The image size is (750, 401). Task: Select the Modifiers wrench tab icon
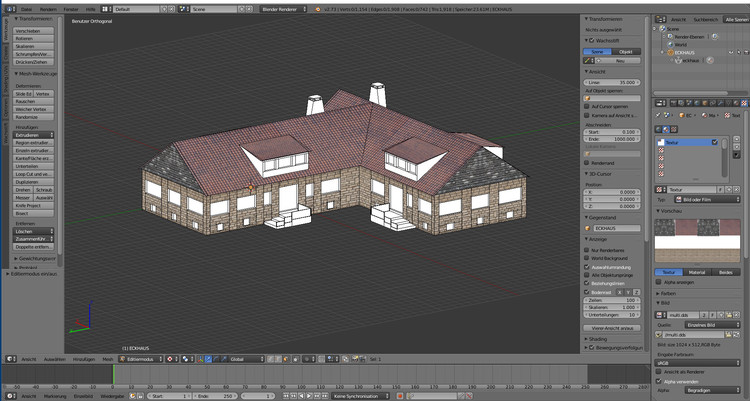pyautogui.click(x=720, y=103)
